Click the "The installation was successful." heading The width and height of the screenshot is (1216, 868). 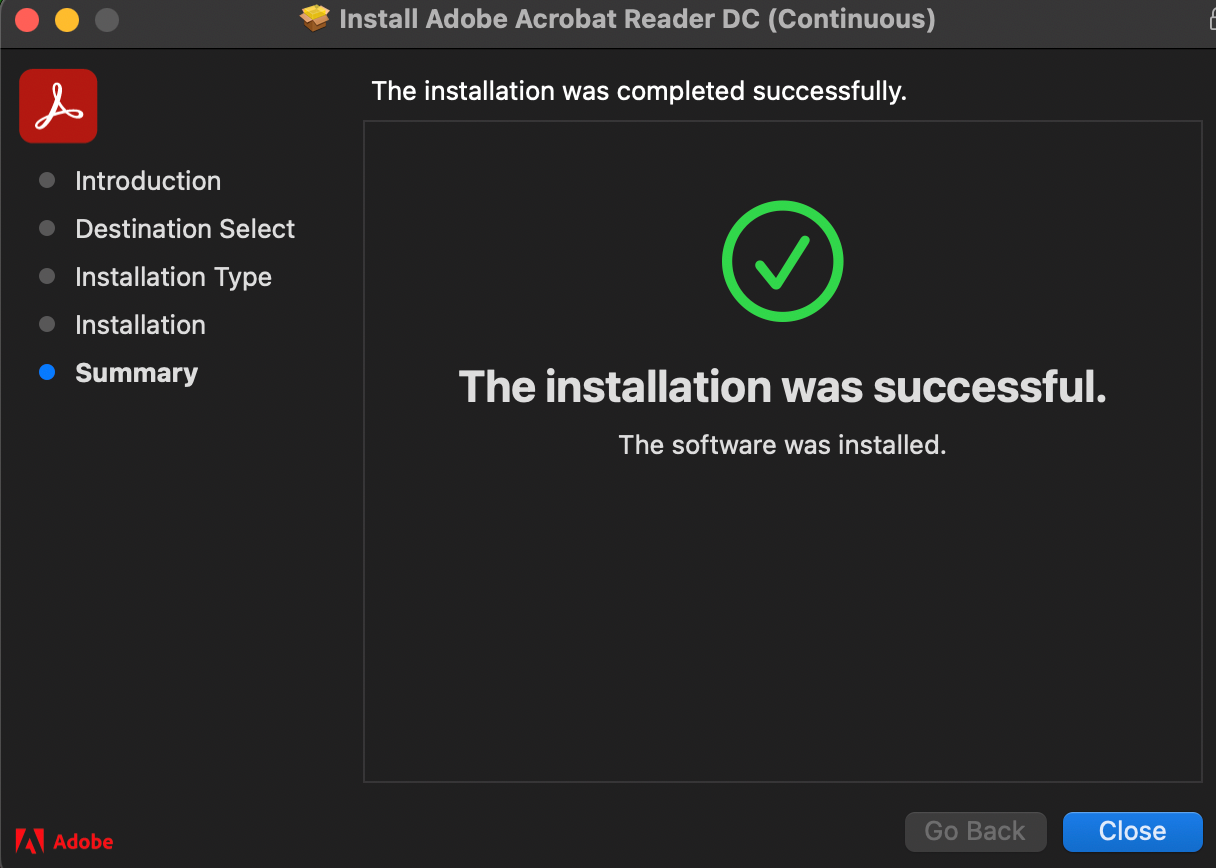click(x=782, y=387)
